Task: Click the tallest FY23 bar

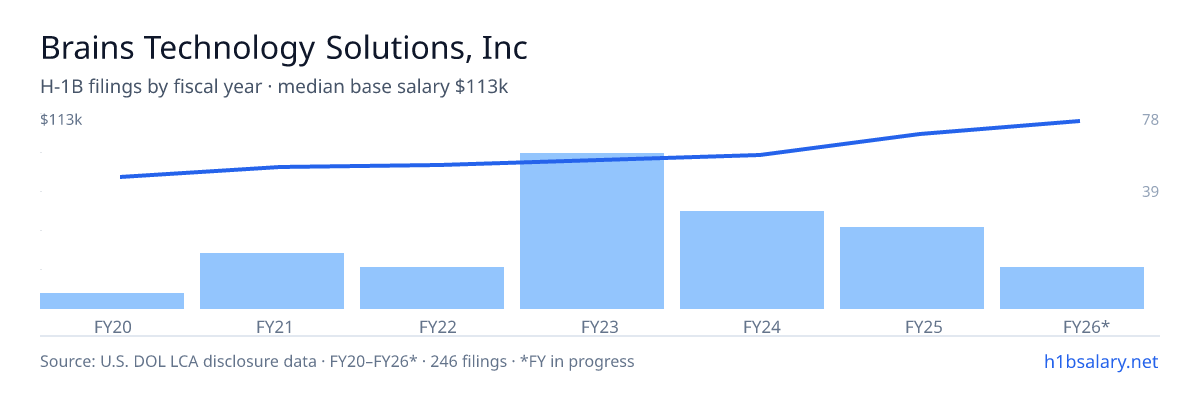Action: [x=592, y=231]
